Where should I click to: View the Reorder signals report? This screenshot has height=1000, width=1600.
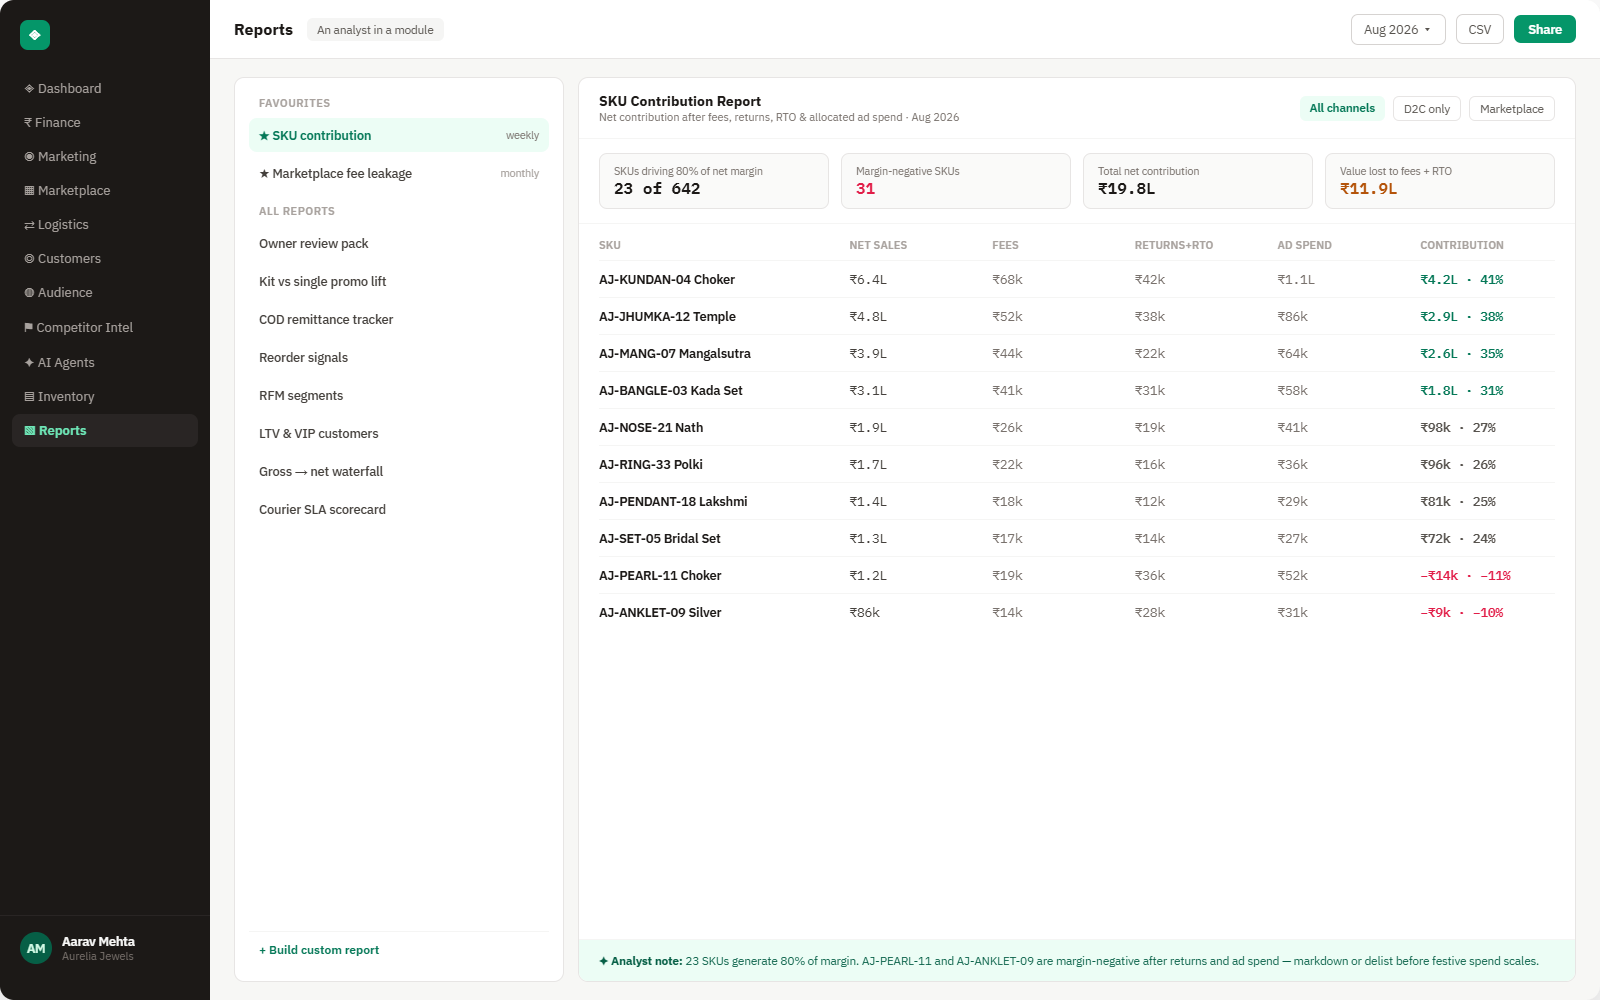pos(399,357)
